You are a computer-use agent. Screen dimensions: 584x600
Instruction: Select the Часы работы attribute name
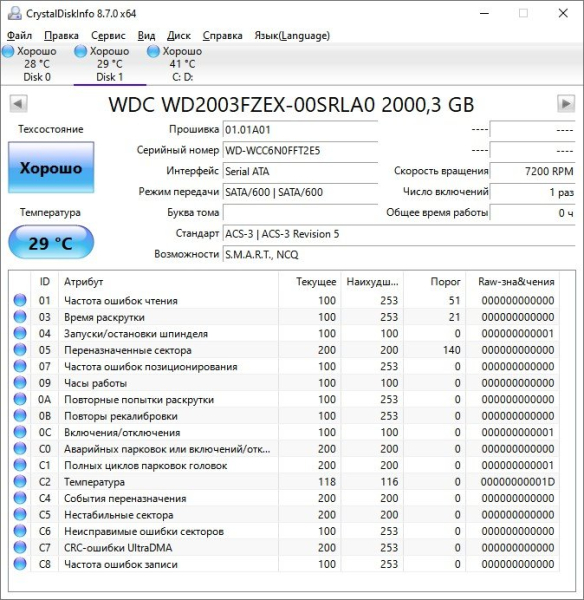click(x=95, y=383)
